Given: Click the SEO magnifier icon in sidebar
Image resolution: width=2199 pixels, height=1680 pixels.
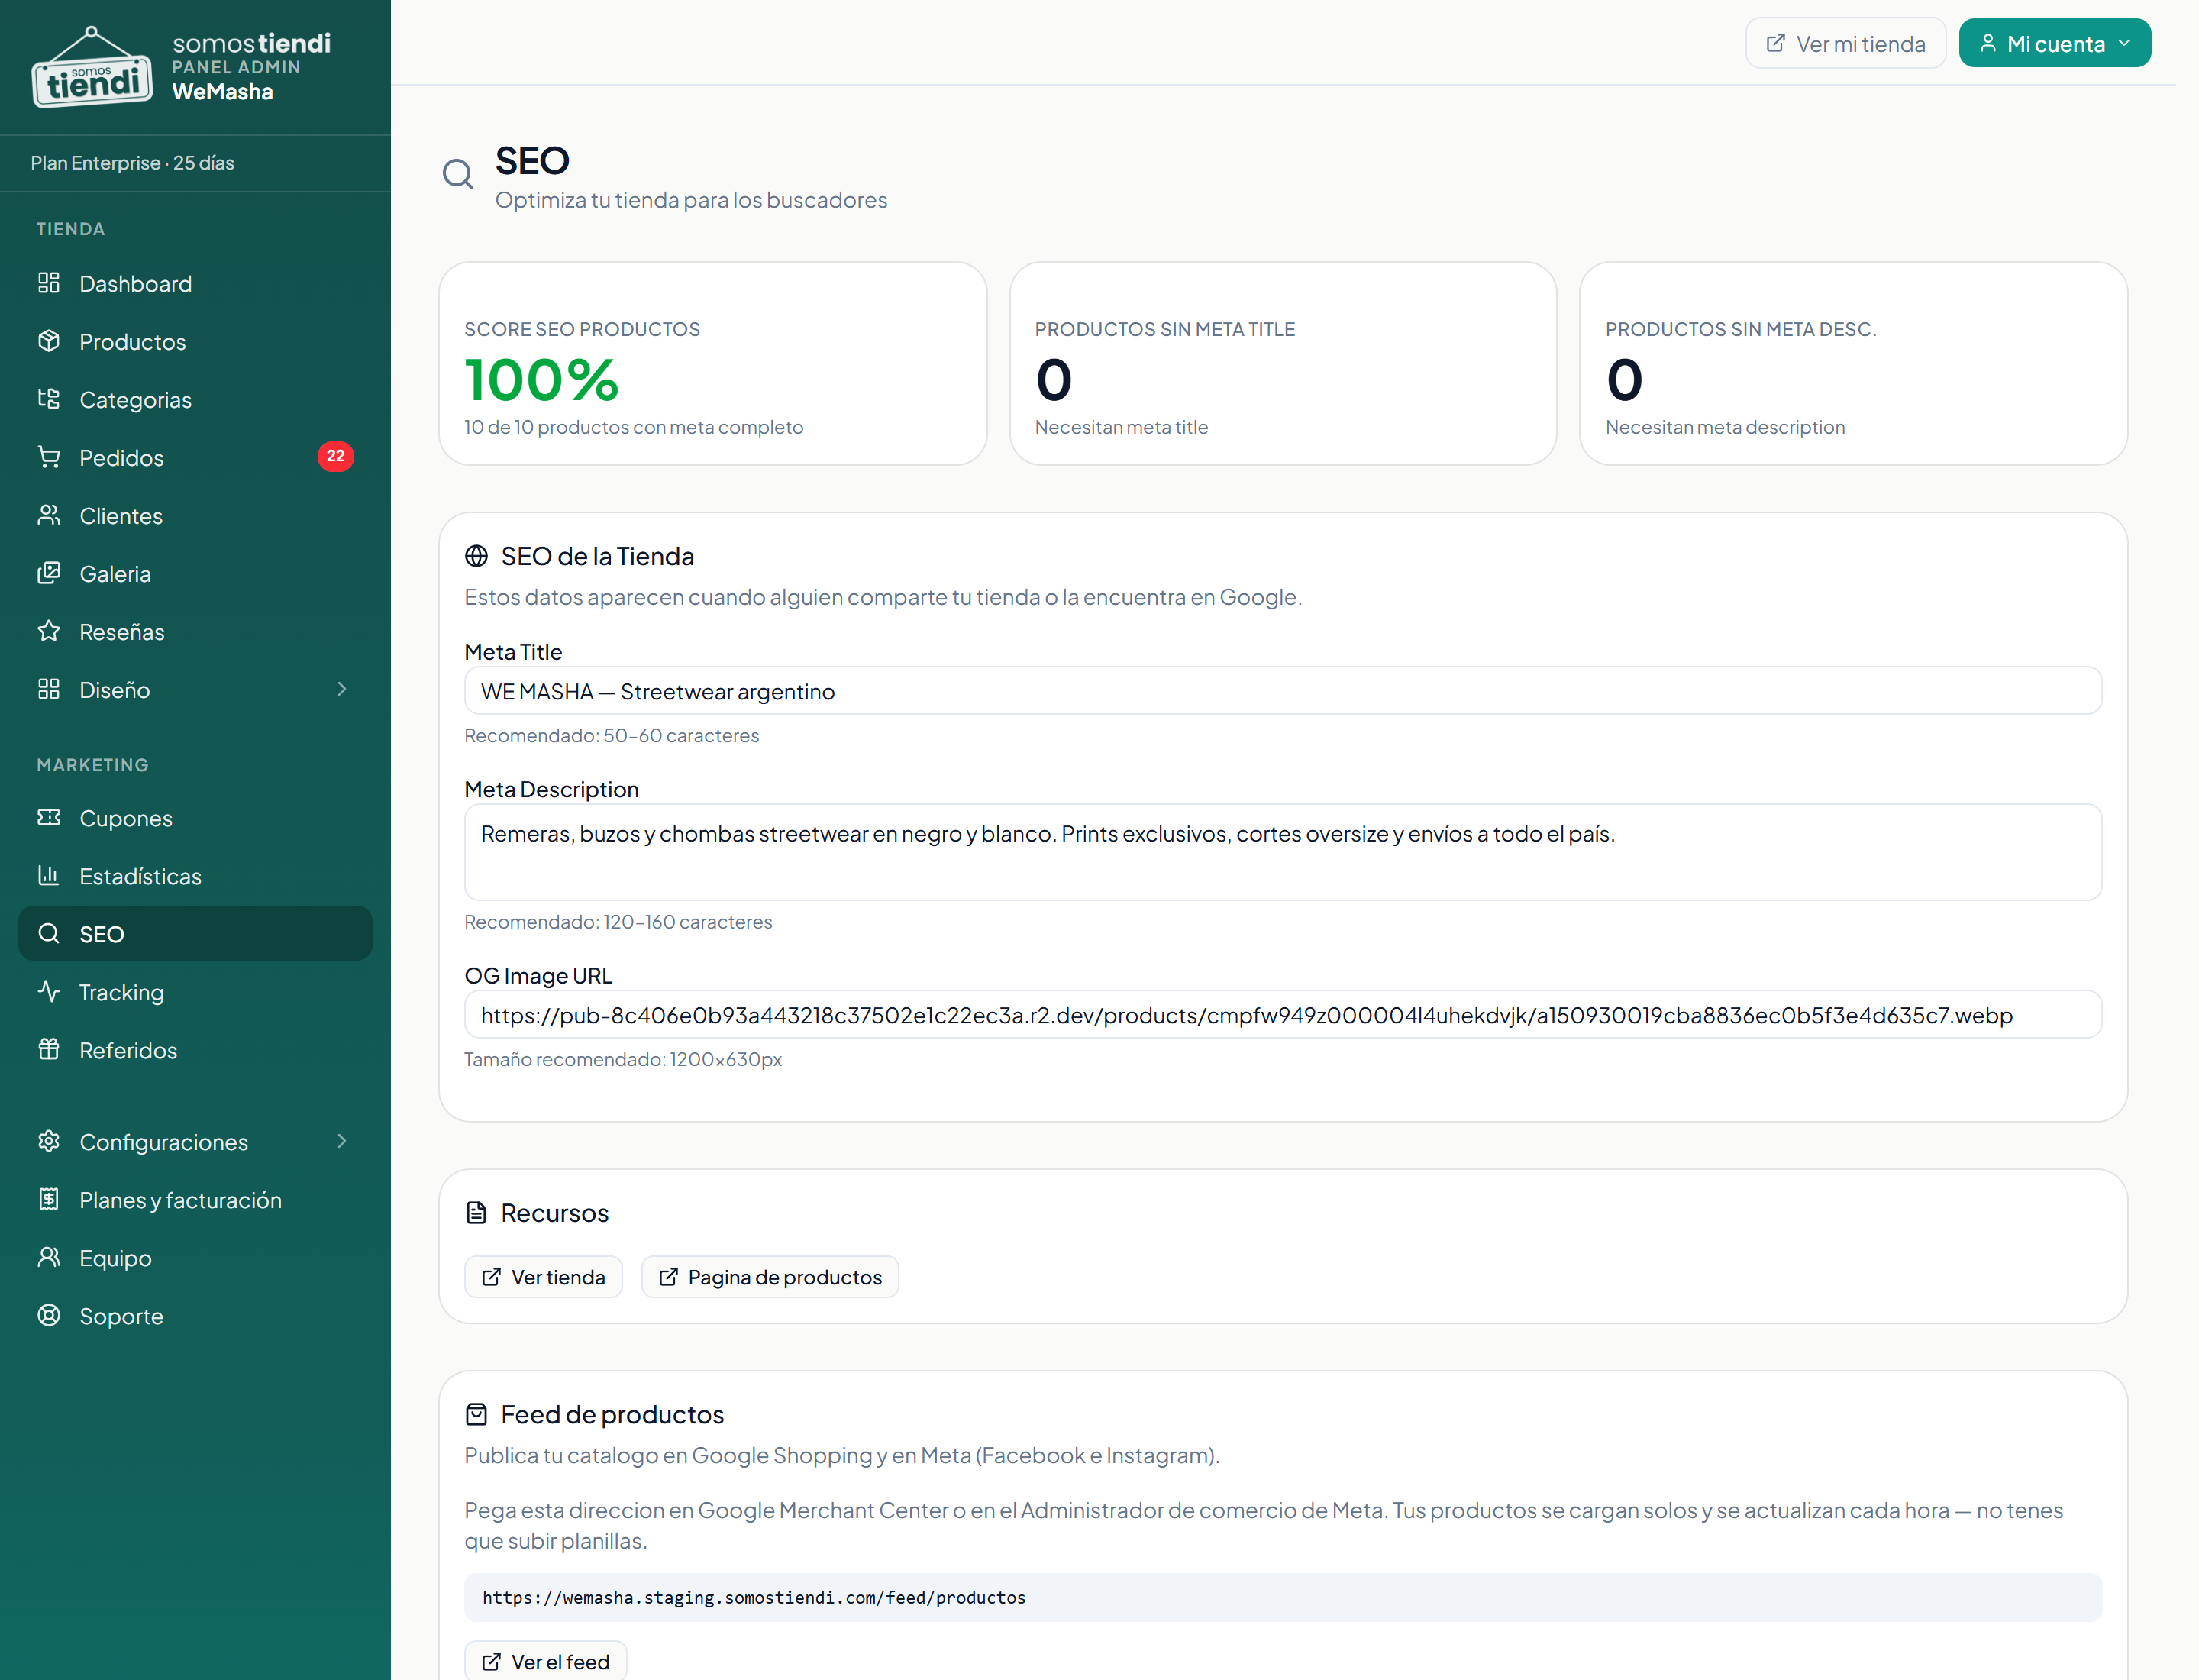Looking at the screenshot, I should click(x=49, y=933).
